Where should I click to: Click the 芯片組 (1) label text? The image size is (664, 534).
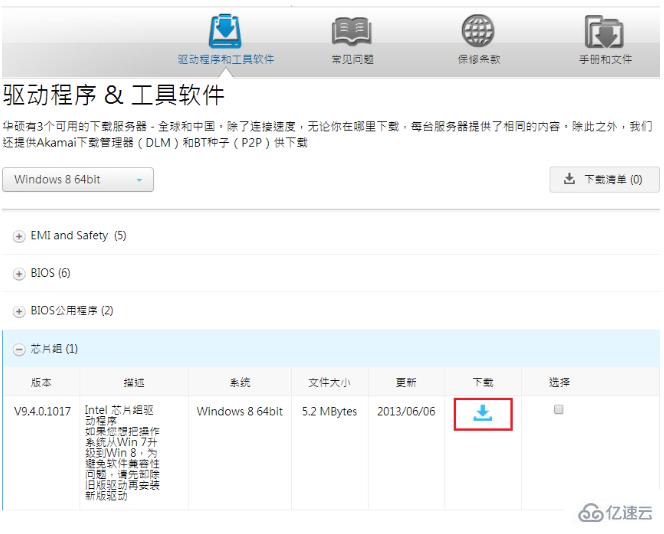tap(54, 349)
